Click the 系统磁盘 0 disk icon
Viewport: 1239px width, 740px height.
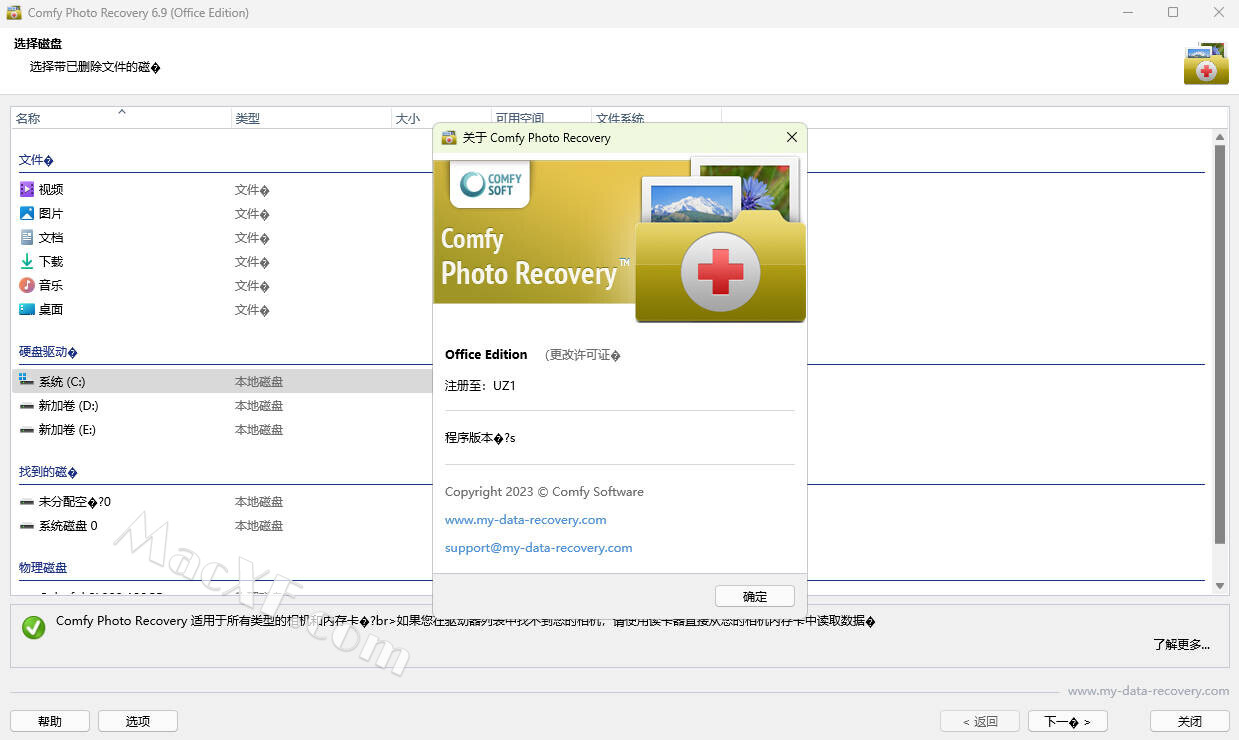[x=27, y=525]
